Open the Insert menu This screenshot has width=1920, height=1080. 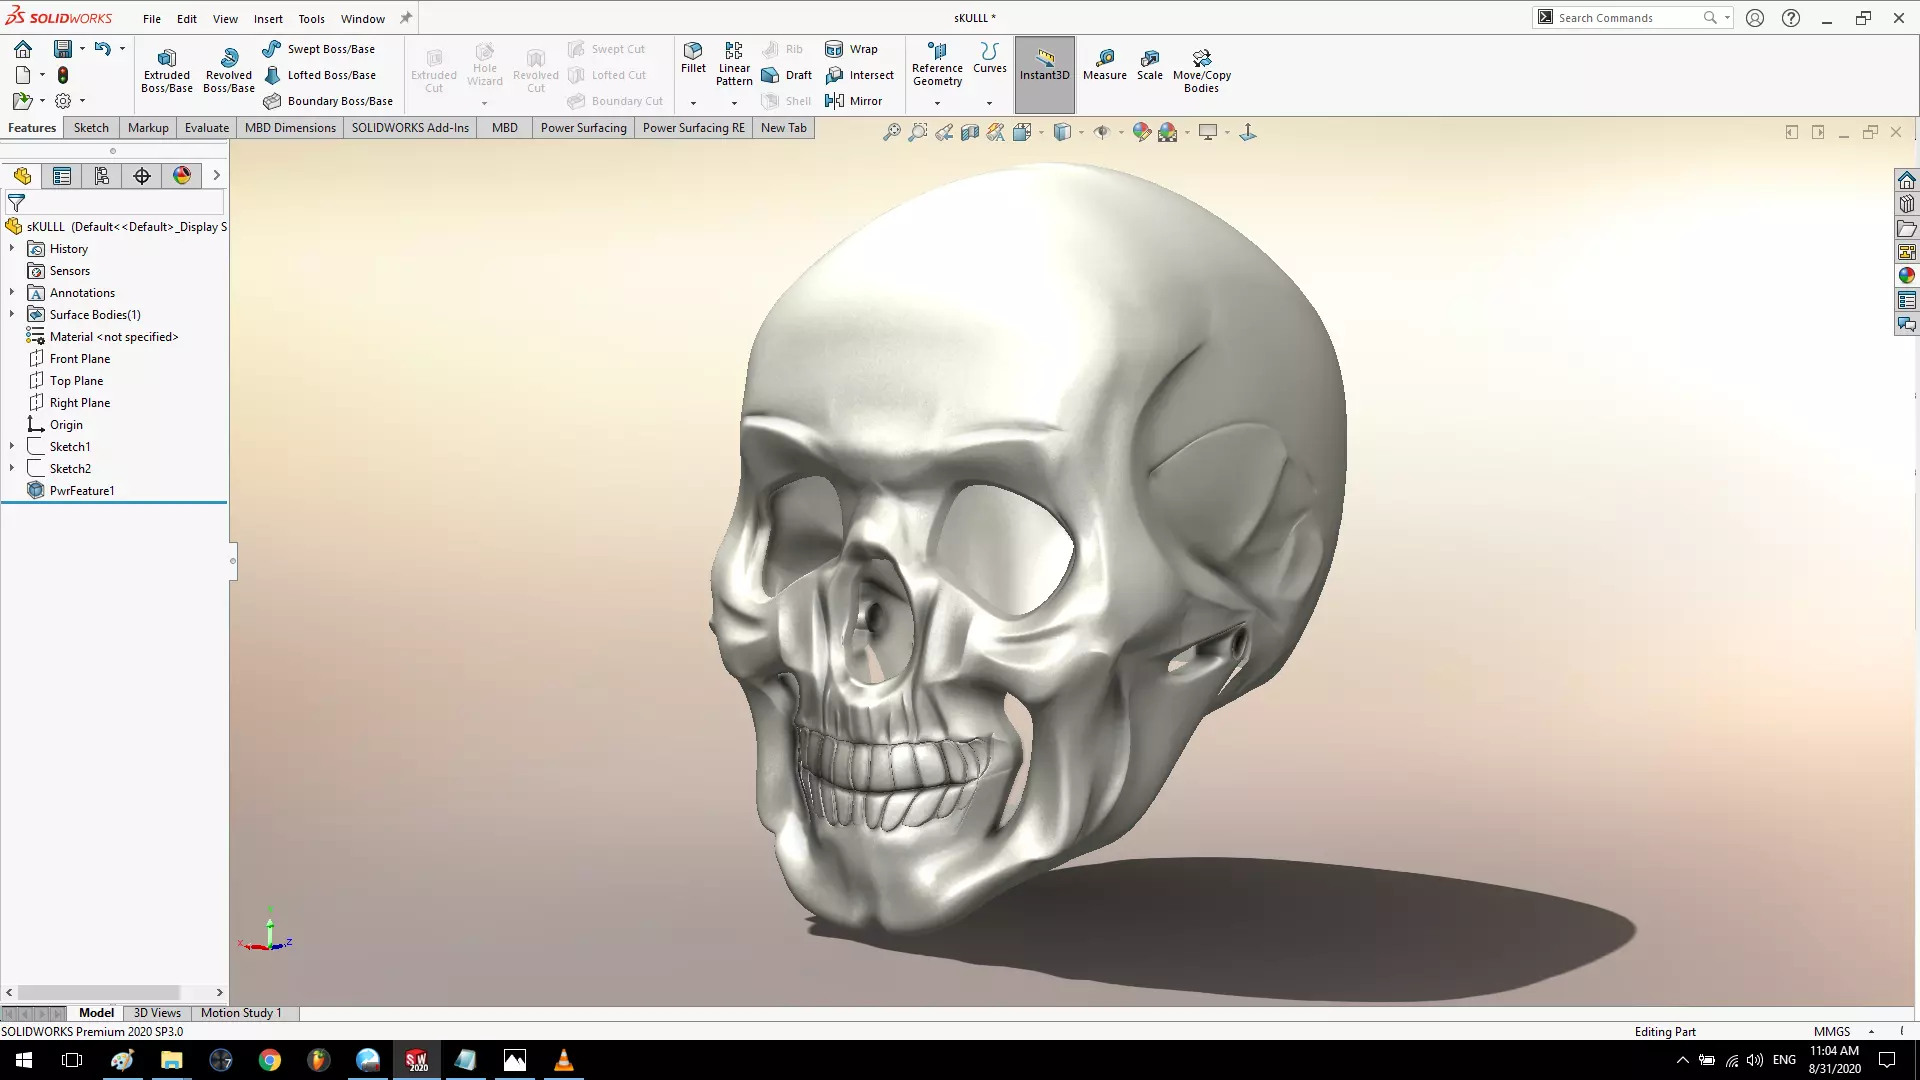[x=268, y=18]
